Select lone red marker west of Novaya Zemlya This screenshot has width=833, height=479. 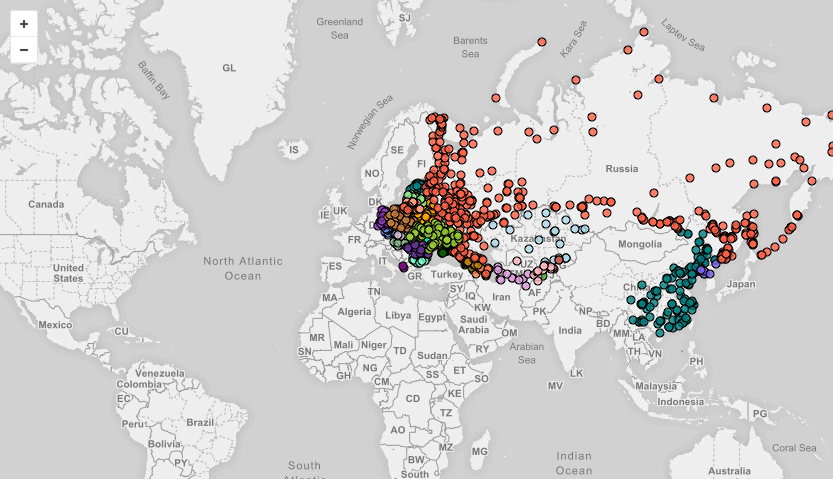(x=496, y=98)
